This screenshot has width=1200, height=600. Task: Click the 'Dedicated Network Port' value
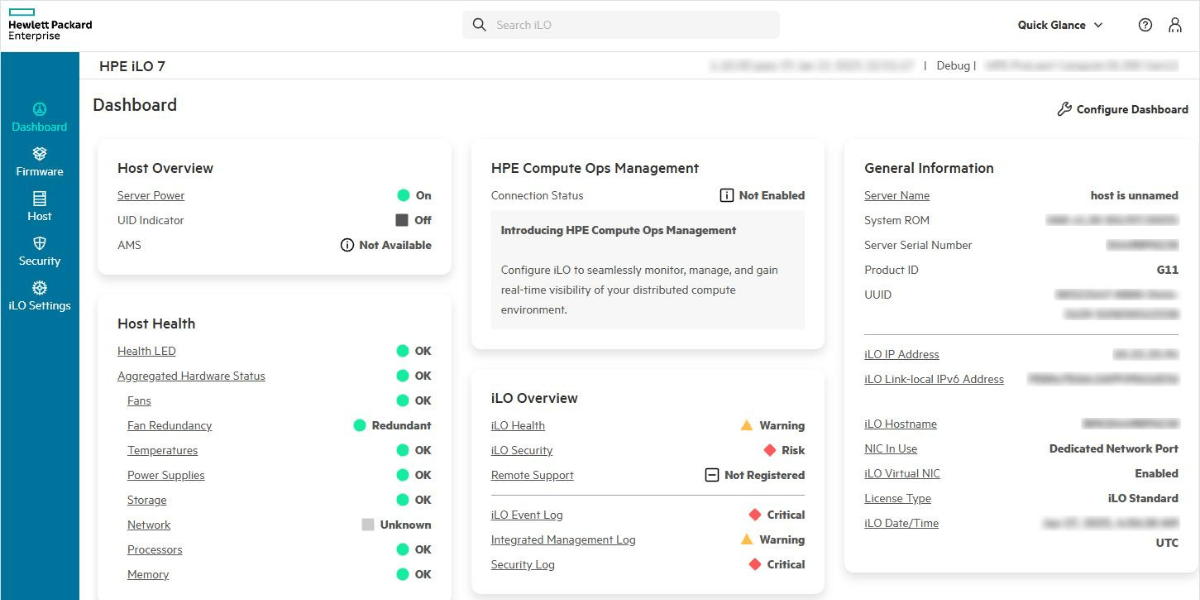tap(1114, 449)
